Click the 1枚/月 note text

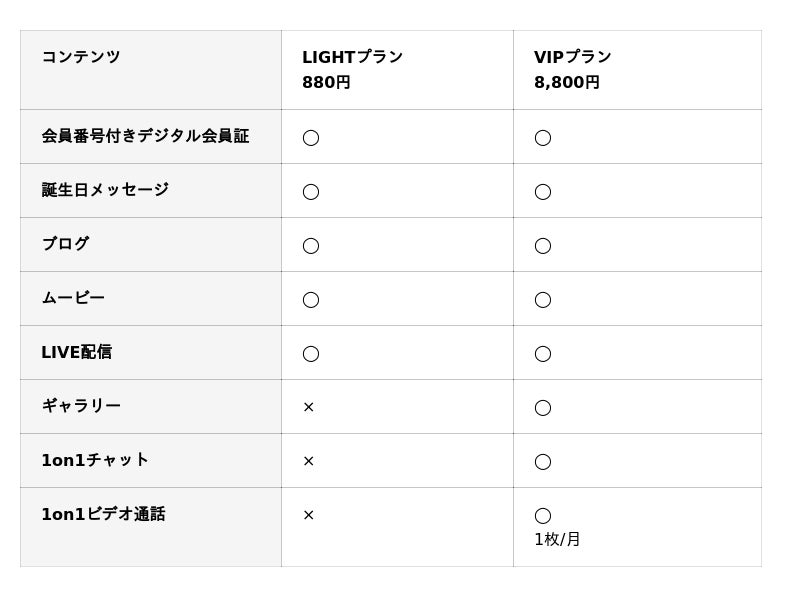click(x=557, y=540)
